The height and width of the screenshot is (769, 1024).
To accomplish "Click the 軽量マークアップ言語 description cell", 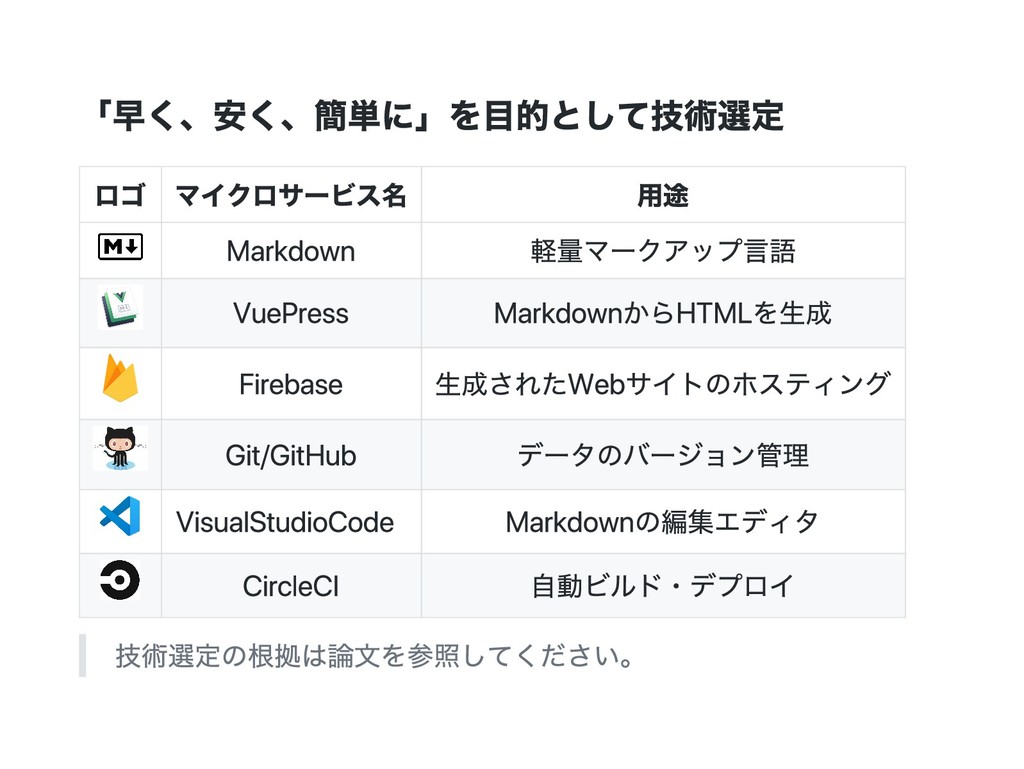I will click(664, 251).
